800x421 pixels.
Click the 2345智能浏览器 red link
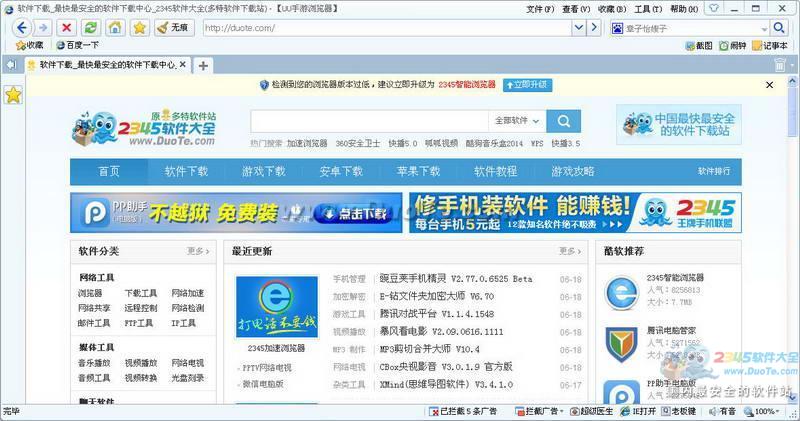pos(467,85)
